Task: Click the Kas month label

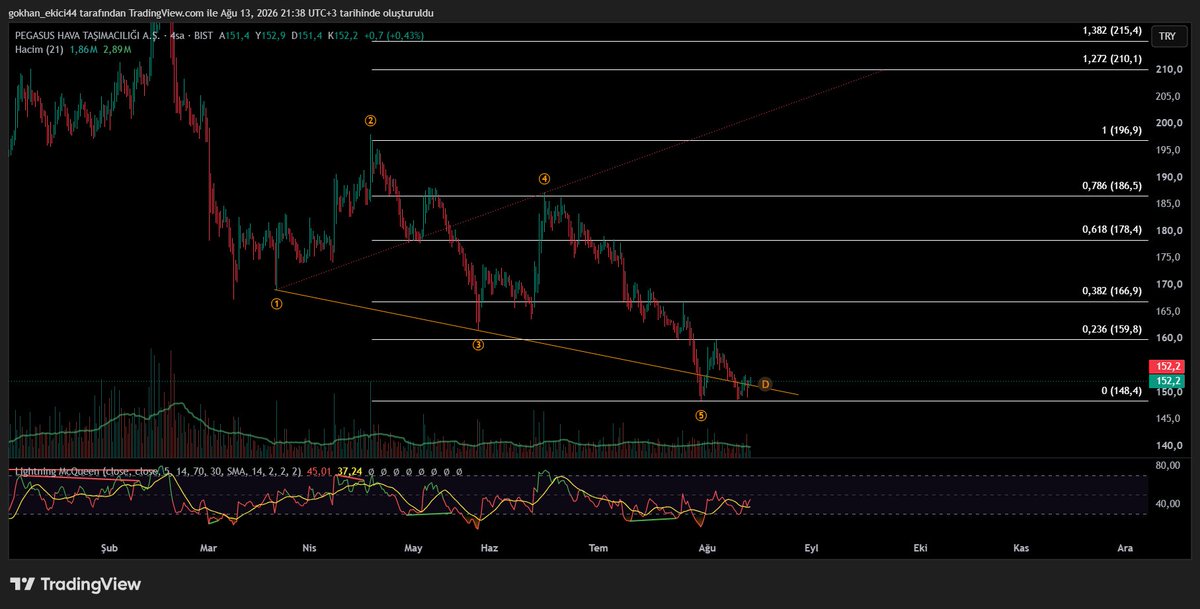Action: click(x=1021, y=548)
